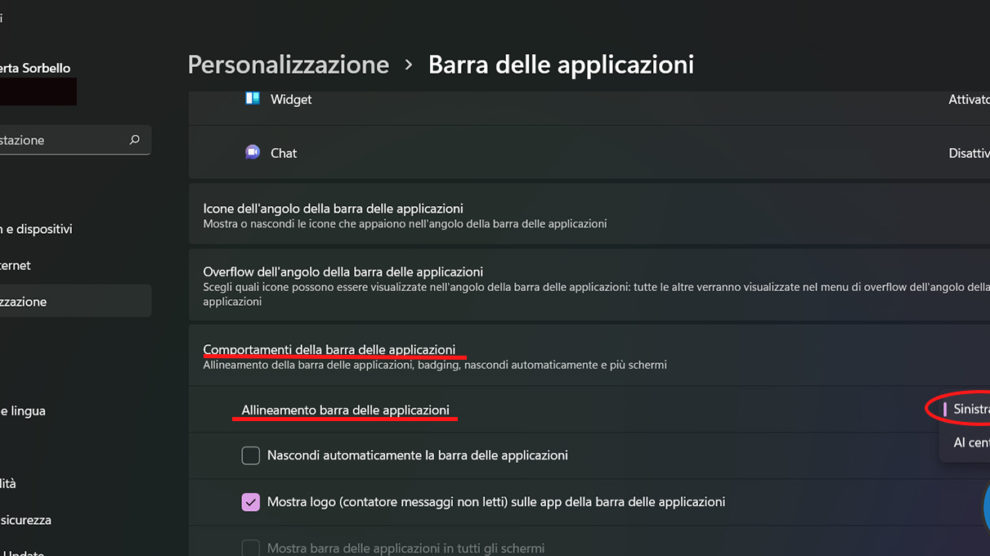Select Personalizzazione in the sidebar
990x556 pixels.
(30, 301)
